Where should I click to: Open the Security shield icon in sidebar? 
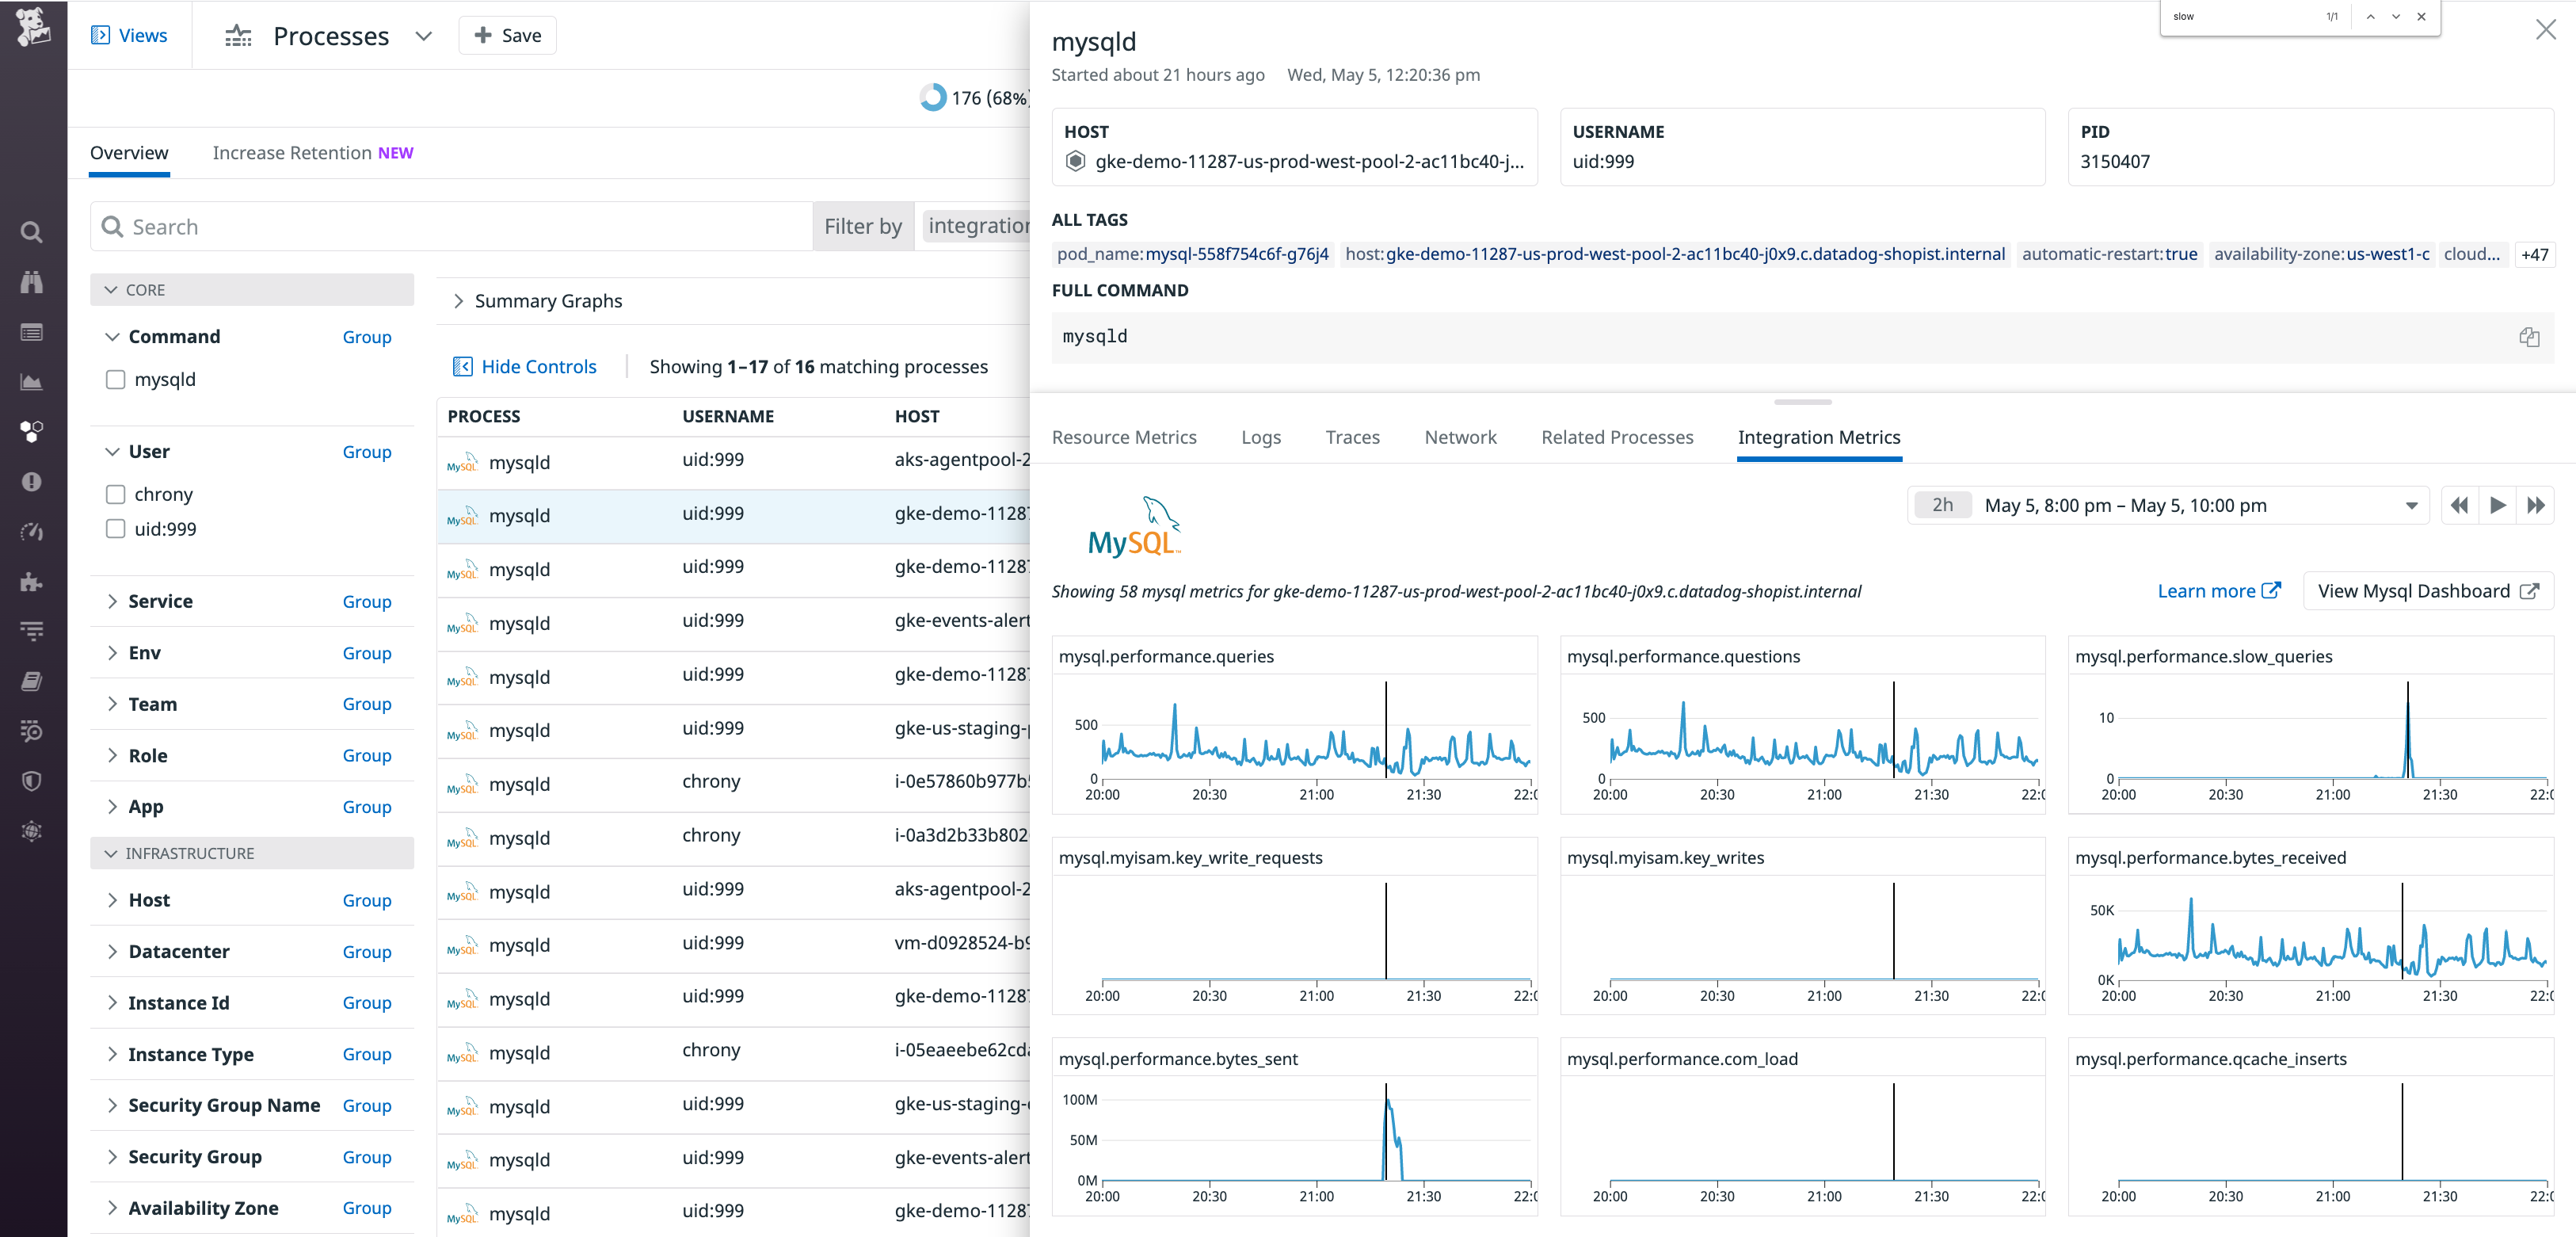coord(31,781)
